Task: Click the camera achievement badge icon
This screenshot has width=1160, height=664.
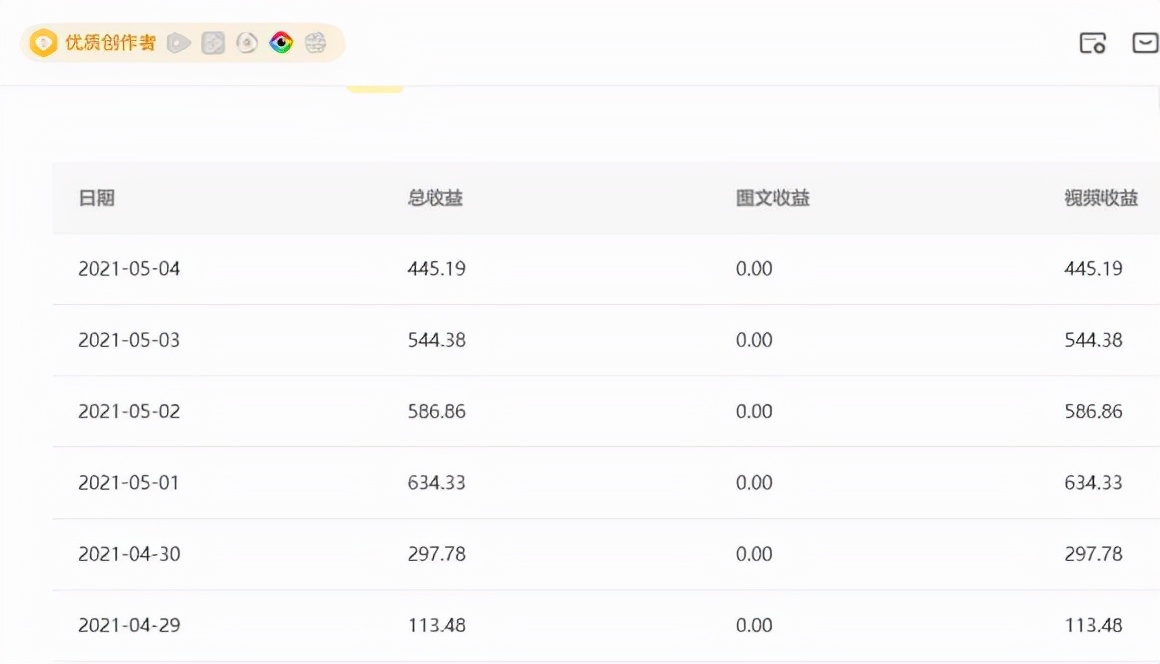Action: [212, 43]
